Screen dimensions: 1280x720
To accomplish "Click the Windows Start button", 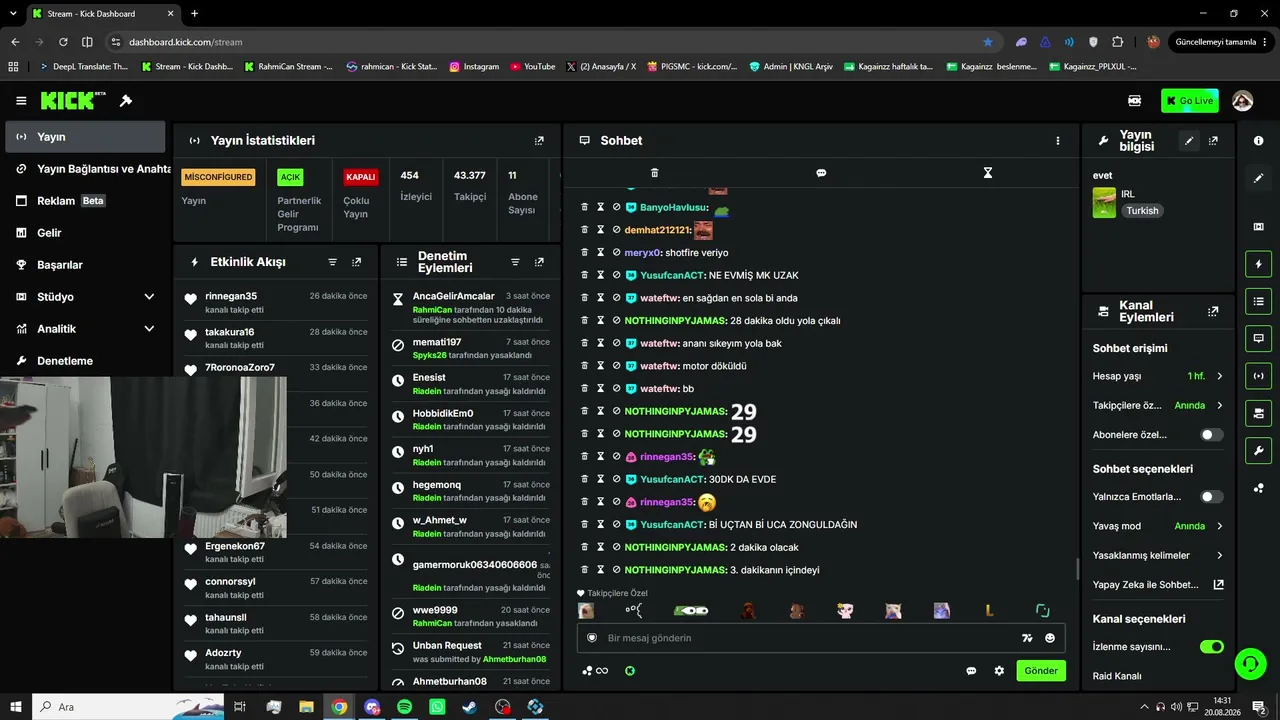I will point(15,707).
